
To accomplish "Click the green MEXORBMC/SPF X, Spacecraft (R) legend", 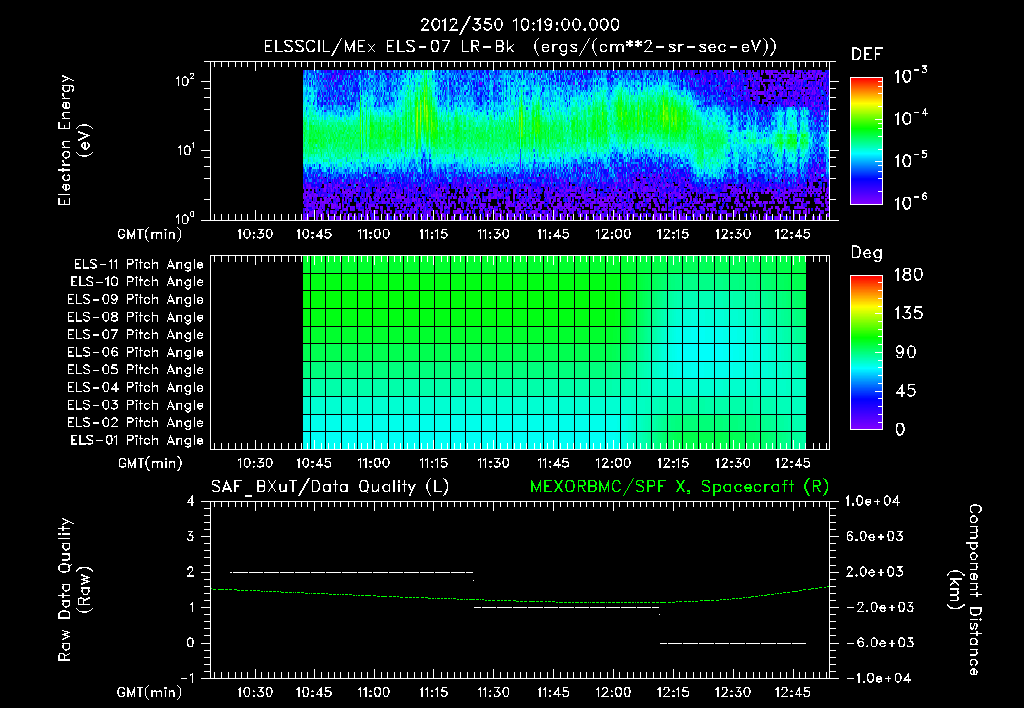I will click(x=679, y=487).
